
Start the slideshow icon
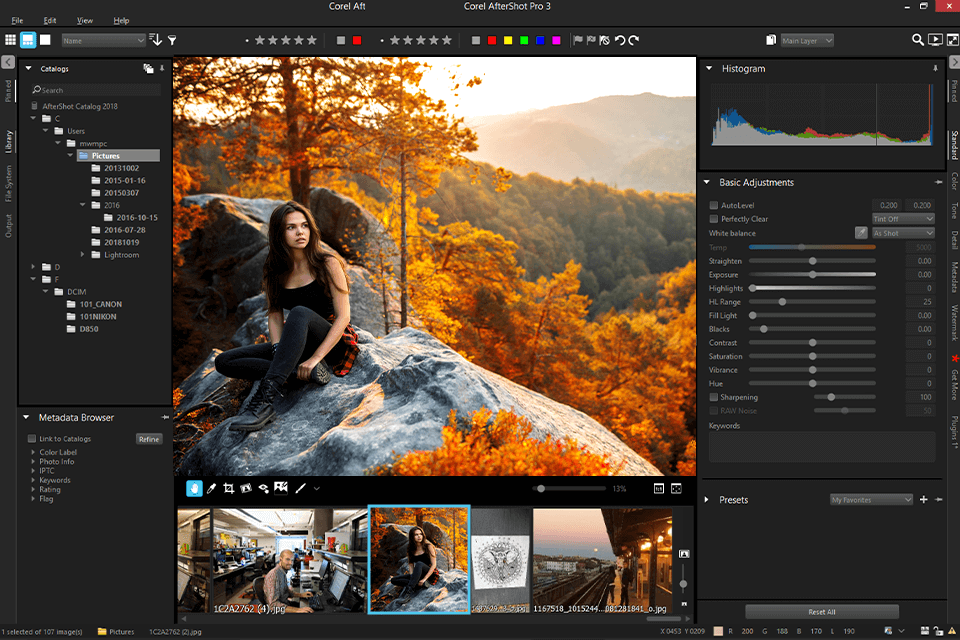click(935, 40)
